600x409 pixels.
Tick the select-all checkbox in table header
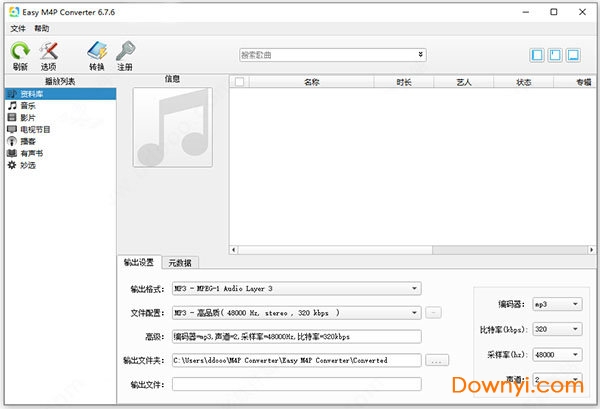(240, 82)
